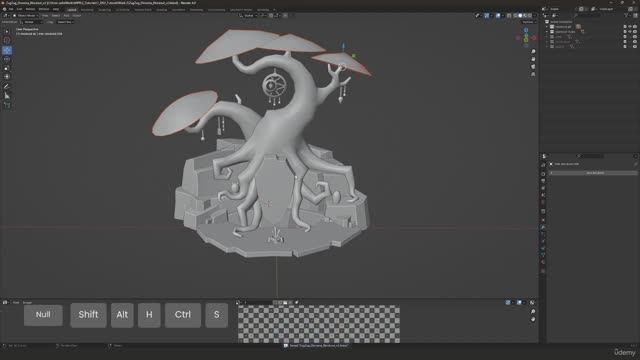Select the Rotate tool
This screenshot has width=640, height=360.
[x=7, y=59]
